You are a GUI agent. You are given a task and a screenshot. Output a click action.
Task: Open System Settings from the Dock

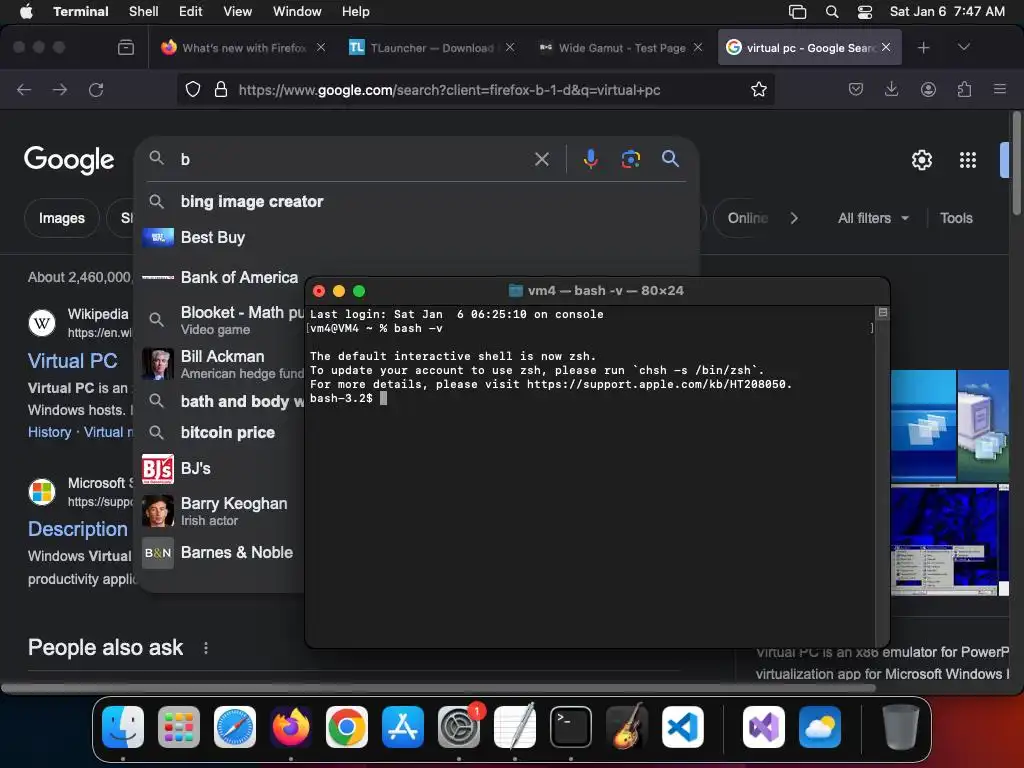point(459,727)
